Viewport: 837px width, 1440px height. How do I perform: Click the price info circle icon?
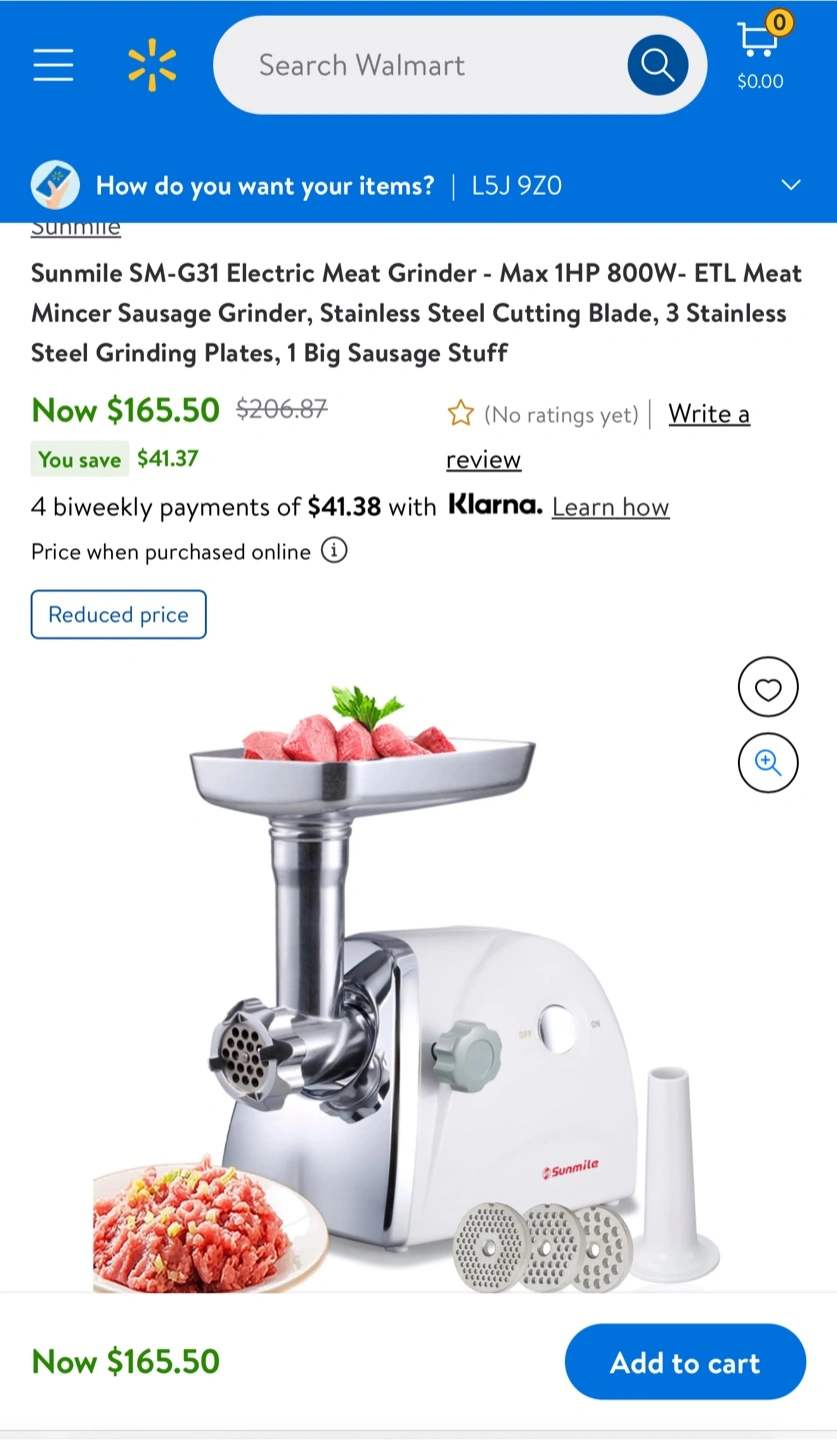[x=334, y=551]
